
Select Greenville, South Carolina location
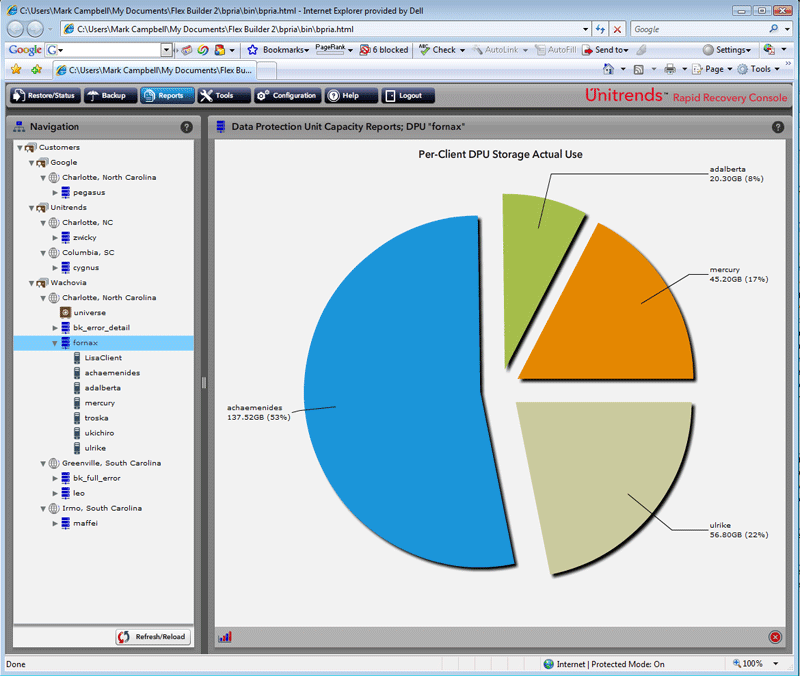[111, 463]
